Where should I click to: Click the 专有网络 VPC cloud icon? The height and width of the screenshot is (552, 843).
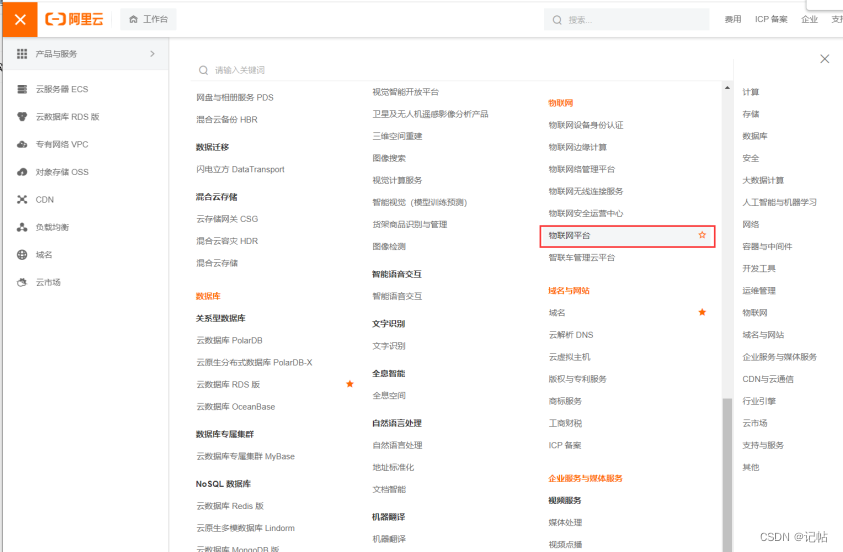click(22, 144)
